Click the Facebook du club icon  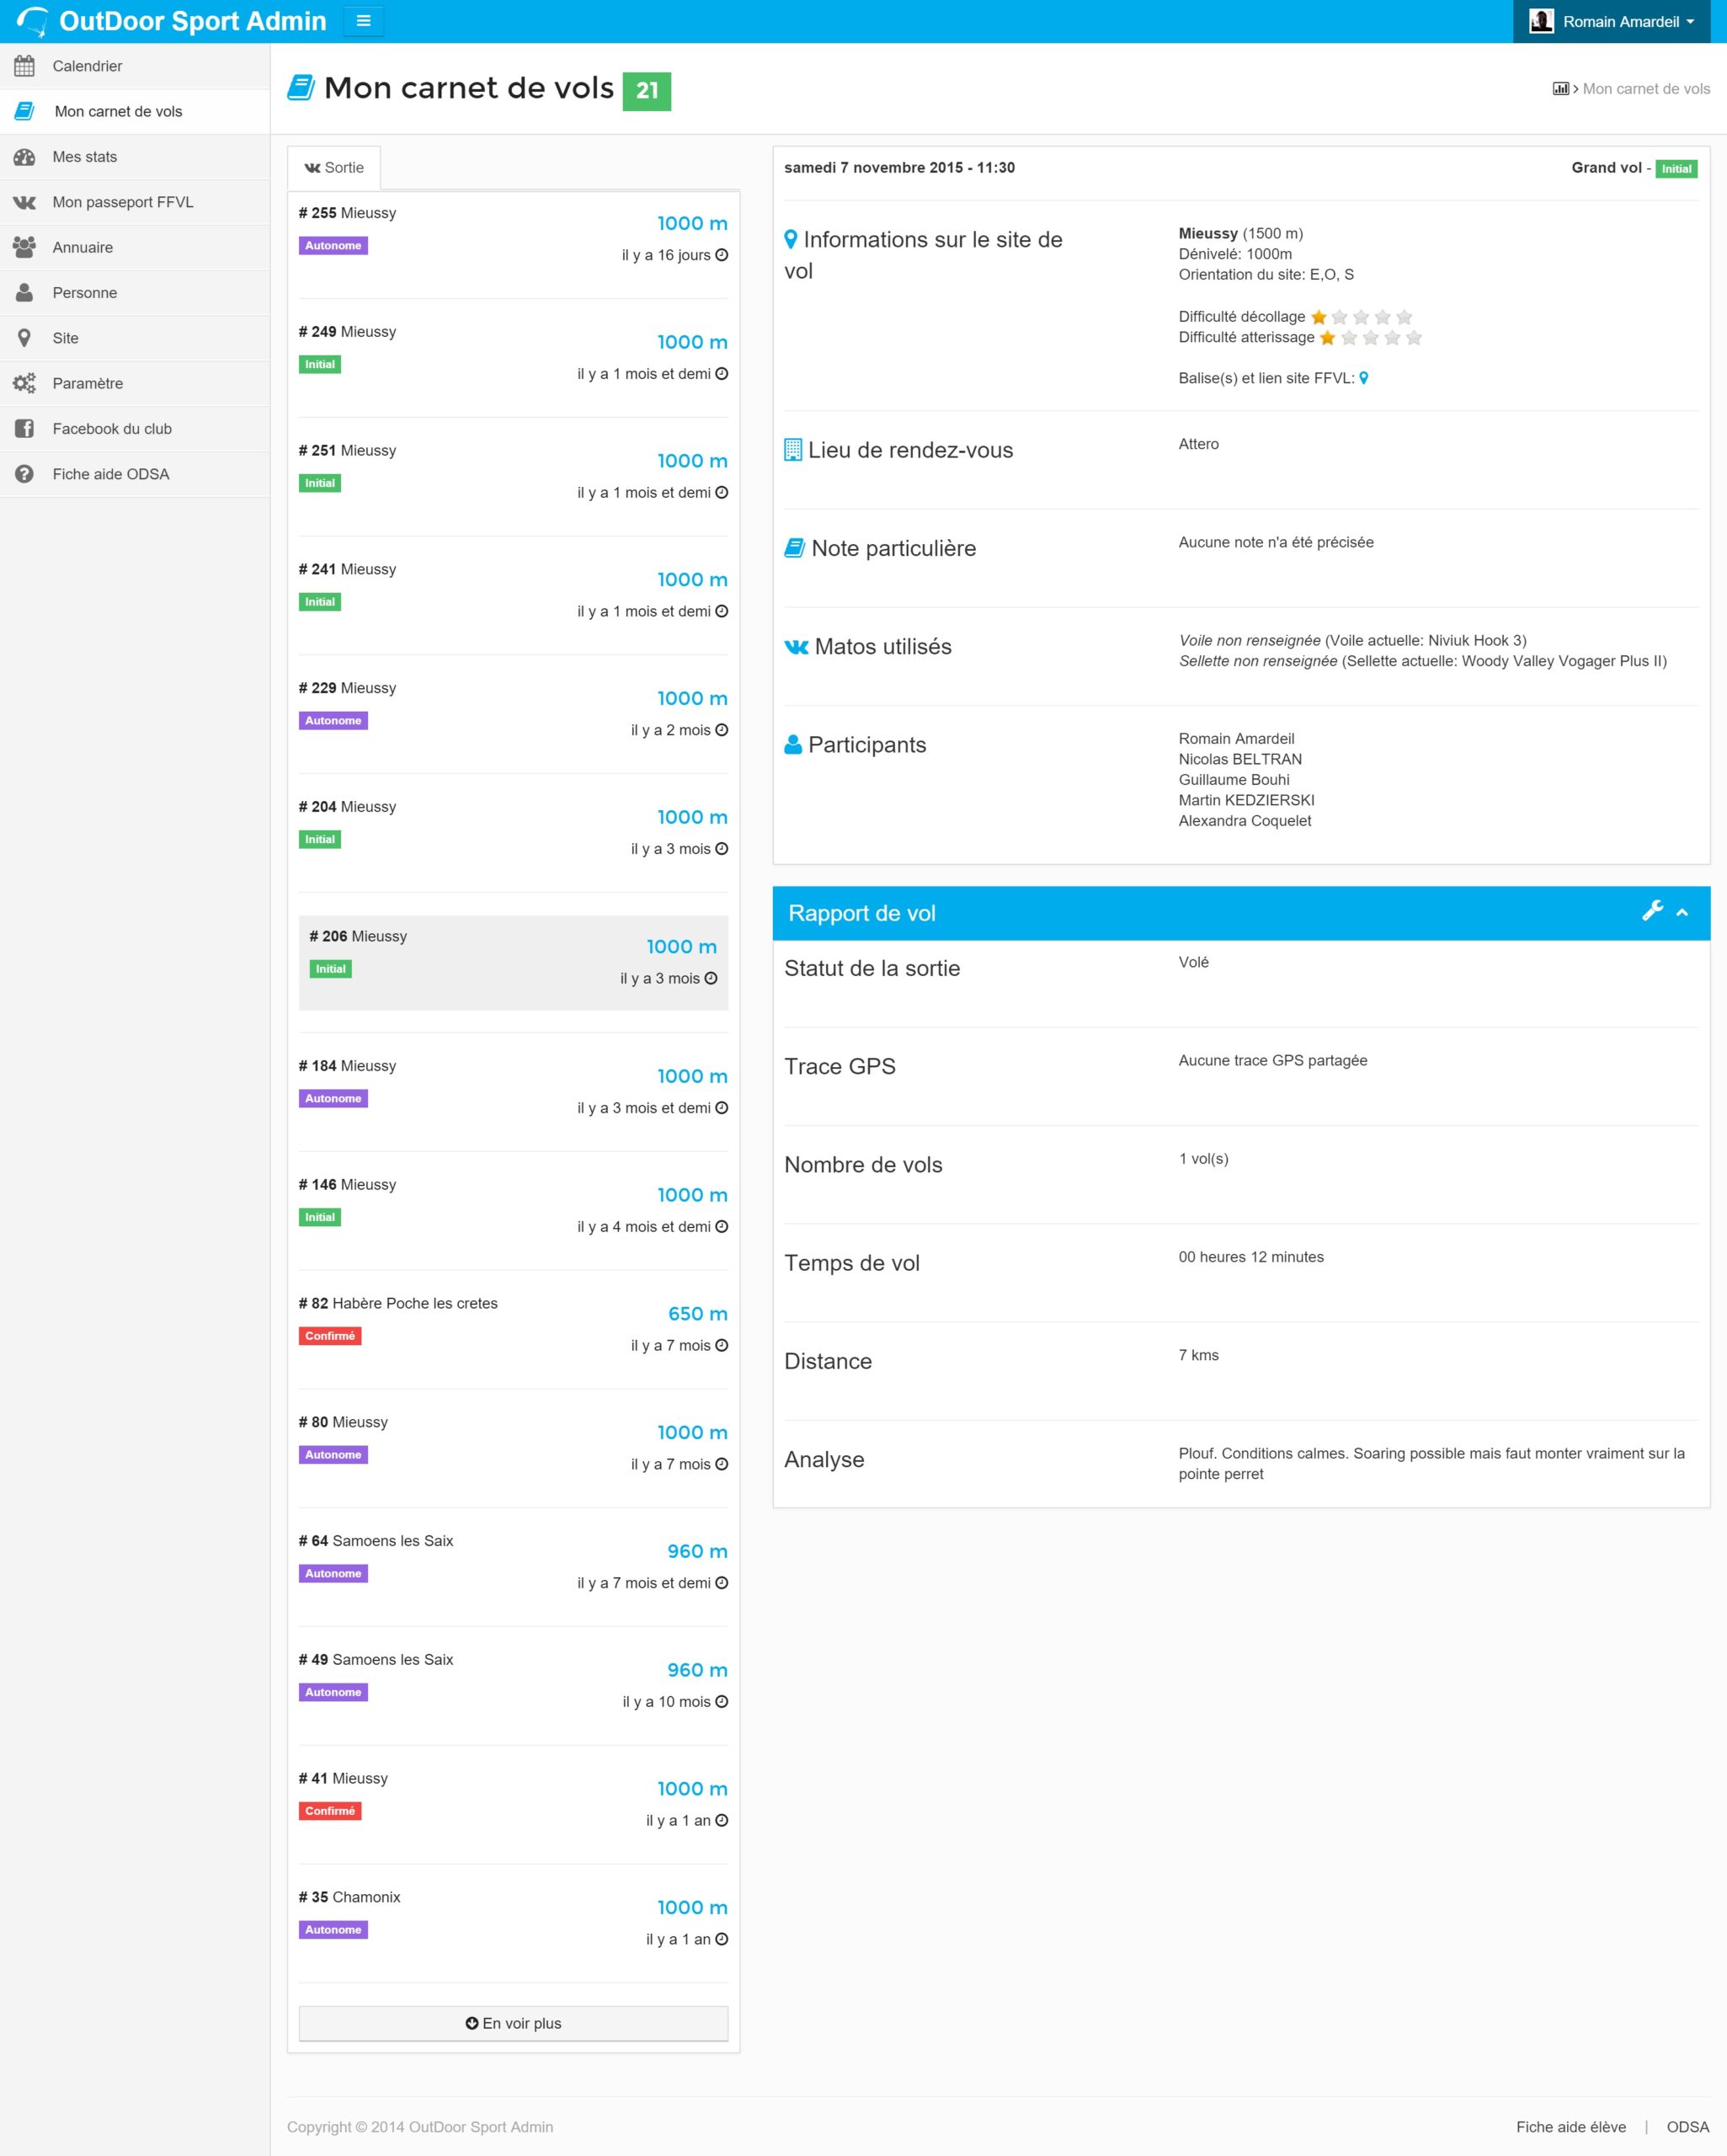[x=24, y=429]
